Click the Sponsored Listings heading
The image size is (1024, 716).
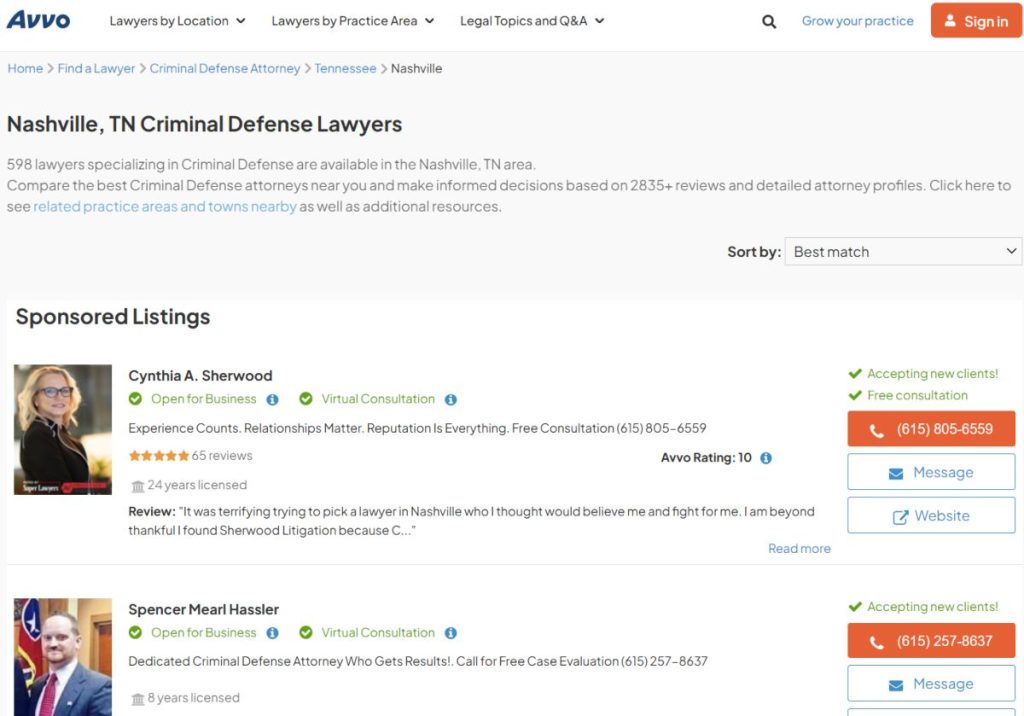point(113,317)
